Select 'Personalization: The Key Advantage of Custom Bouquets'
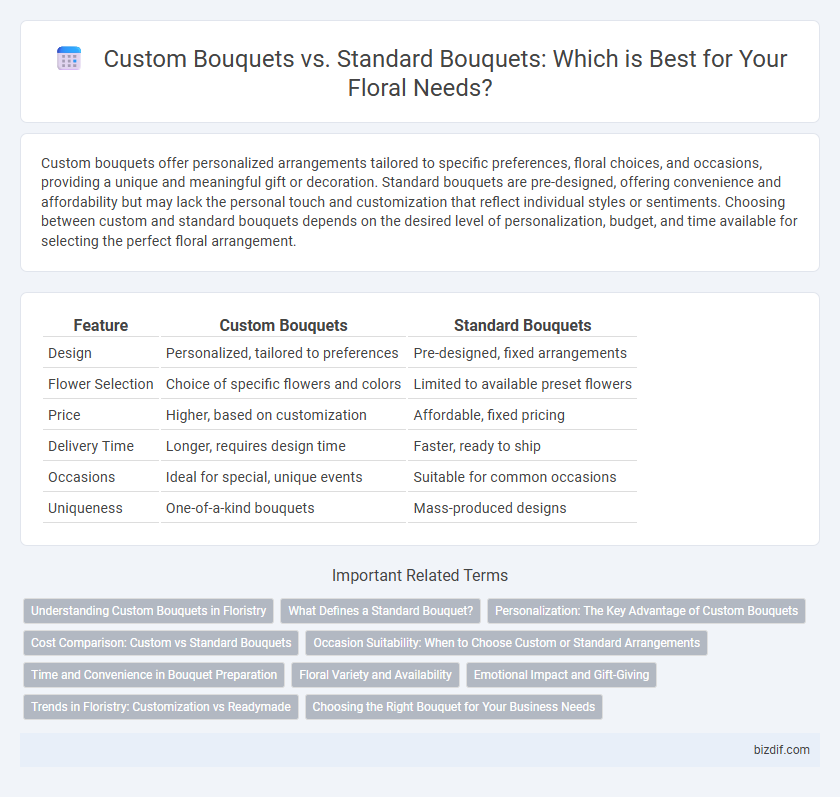840x797 pixels. [x=646, y=611]
